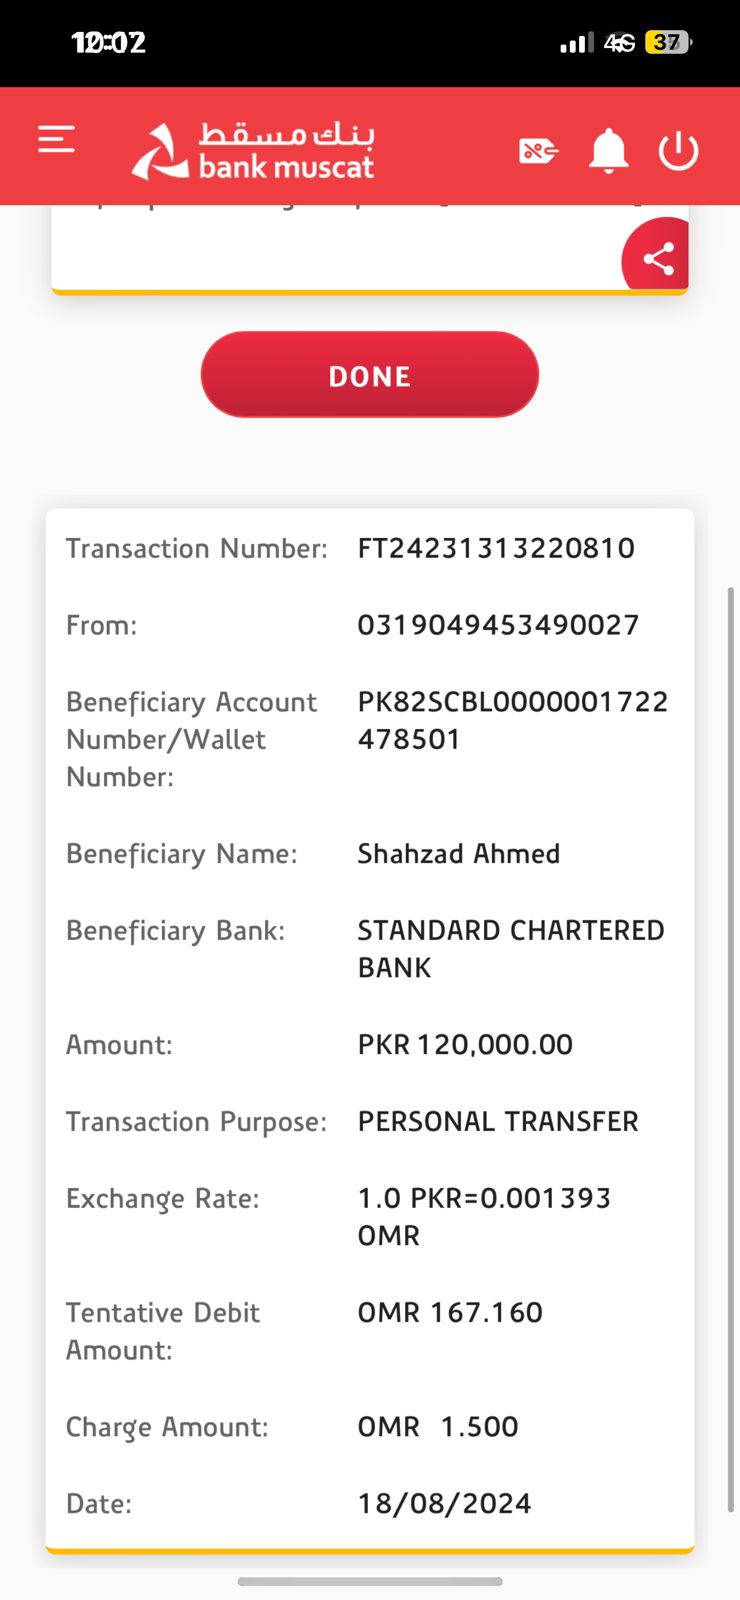Open the offers coupon icon
The image size is (740, 1600).
coord(538,151)
